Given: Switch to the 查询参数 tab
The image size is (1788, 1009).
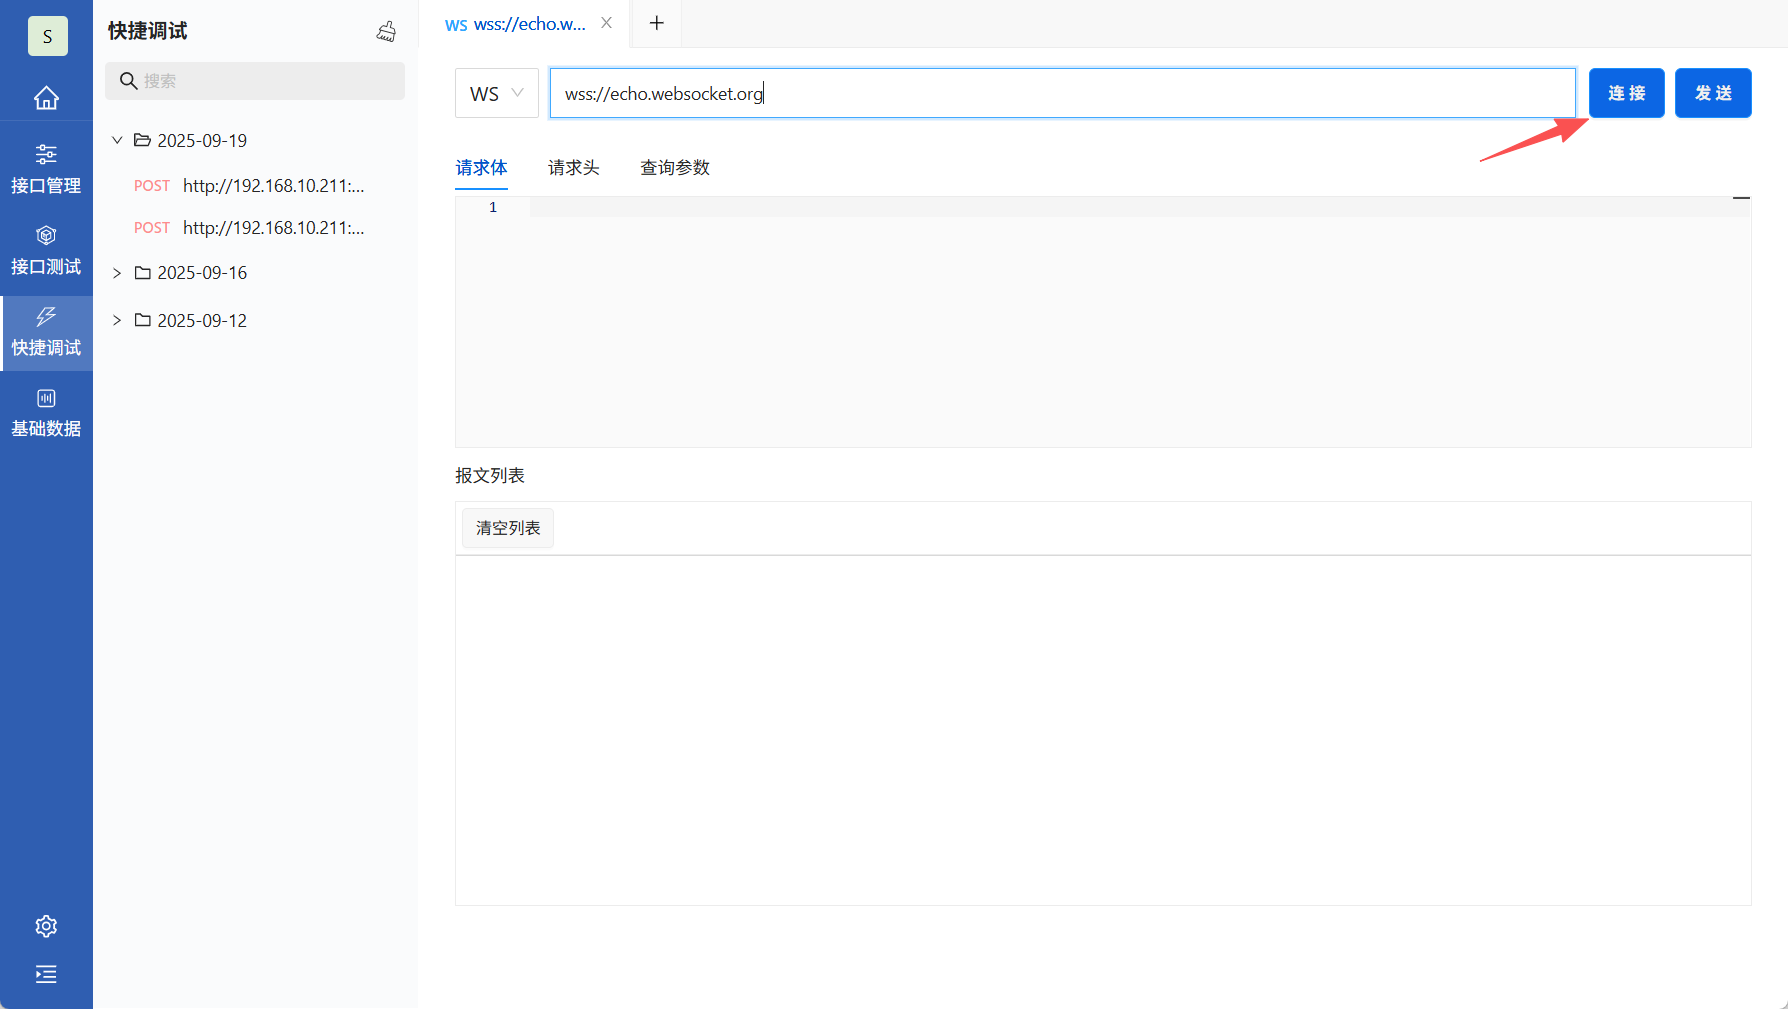Looking at the screenshot, I should (675, 167).
